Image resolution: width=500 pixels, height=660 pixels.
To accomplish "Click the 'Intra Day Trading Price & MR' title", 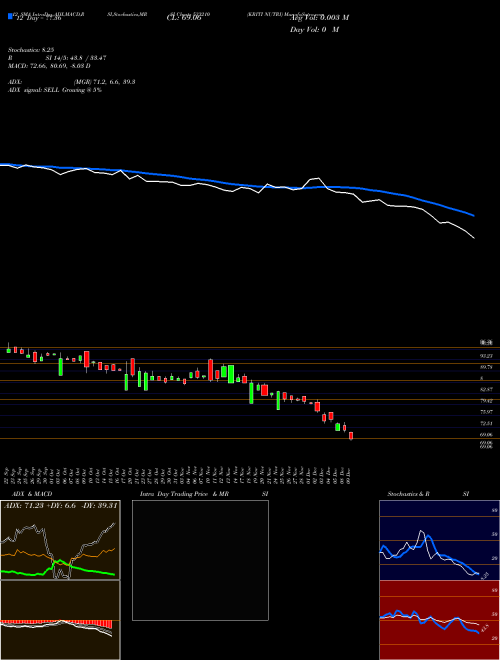I will tap(185, 494).
